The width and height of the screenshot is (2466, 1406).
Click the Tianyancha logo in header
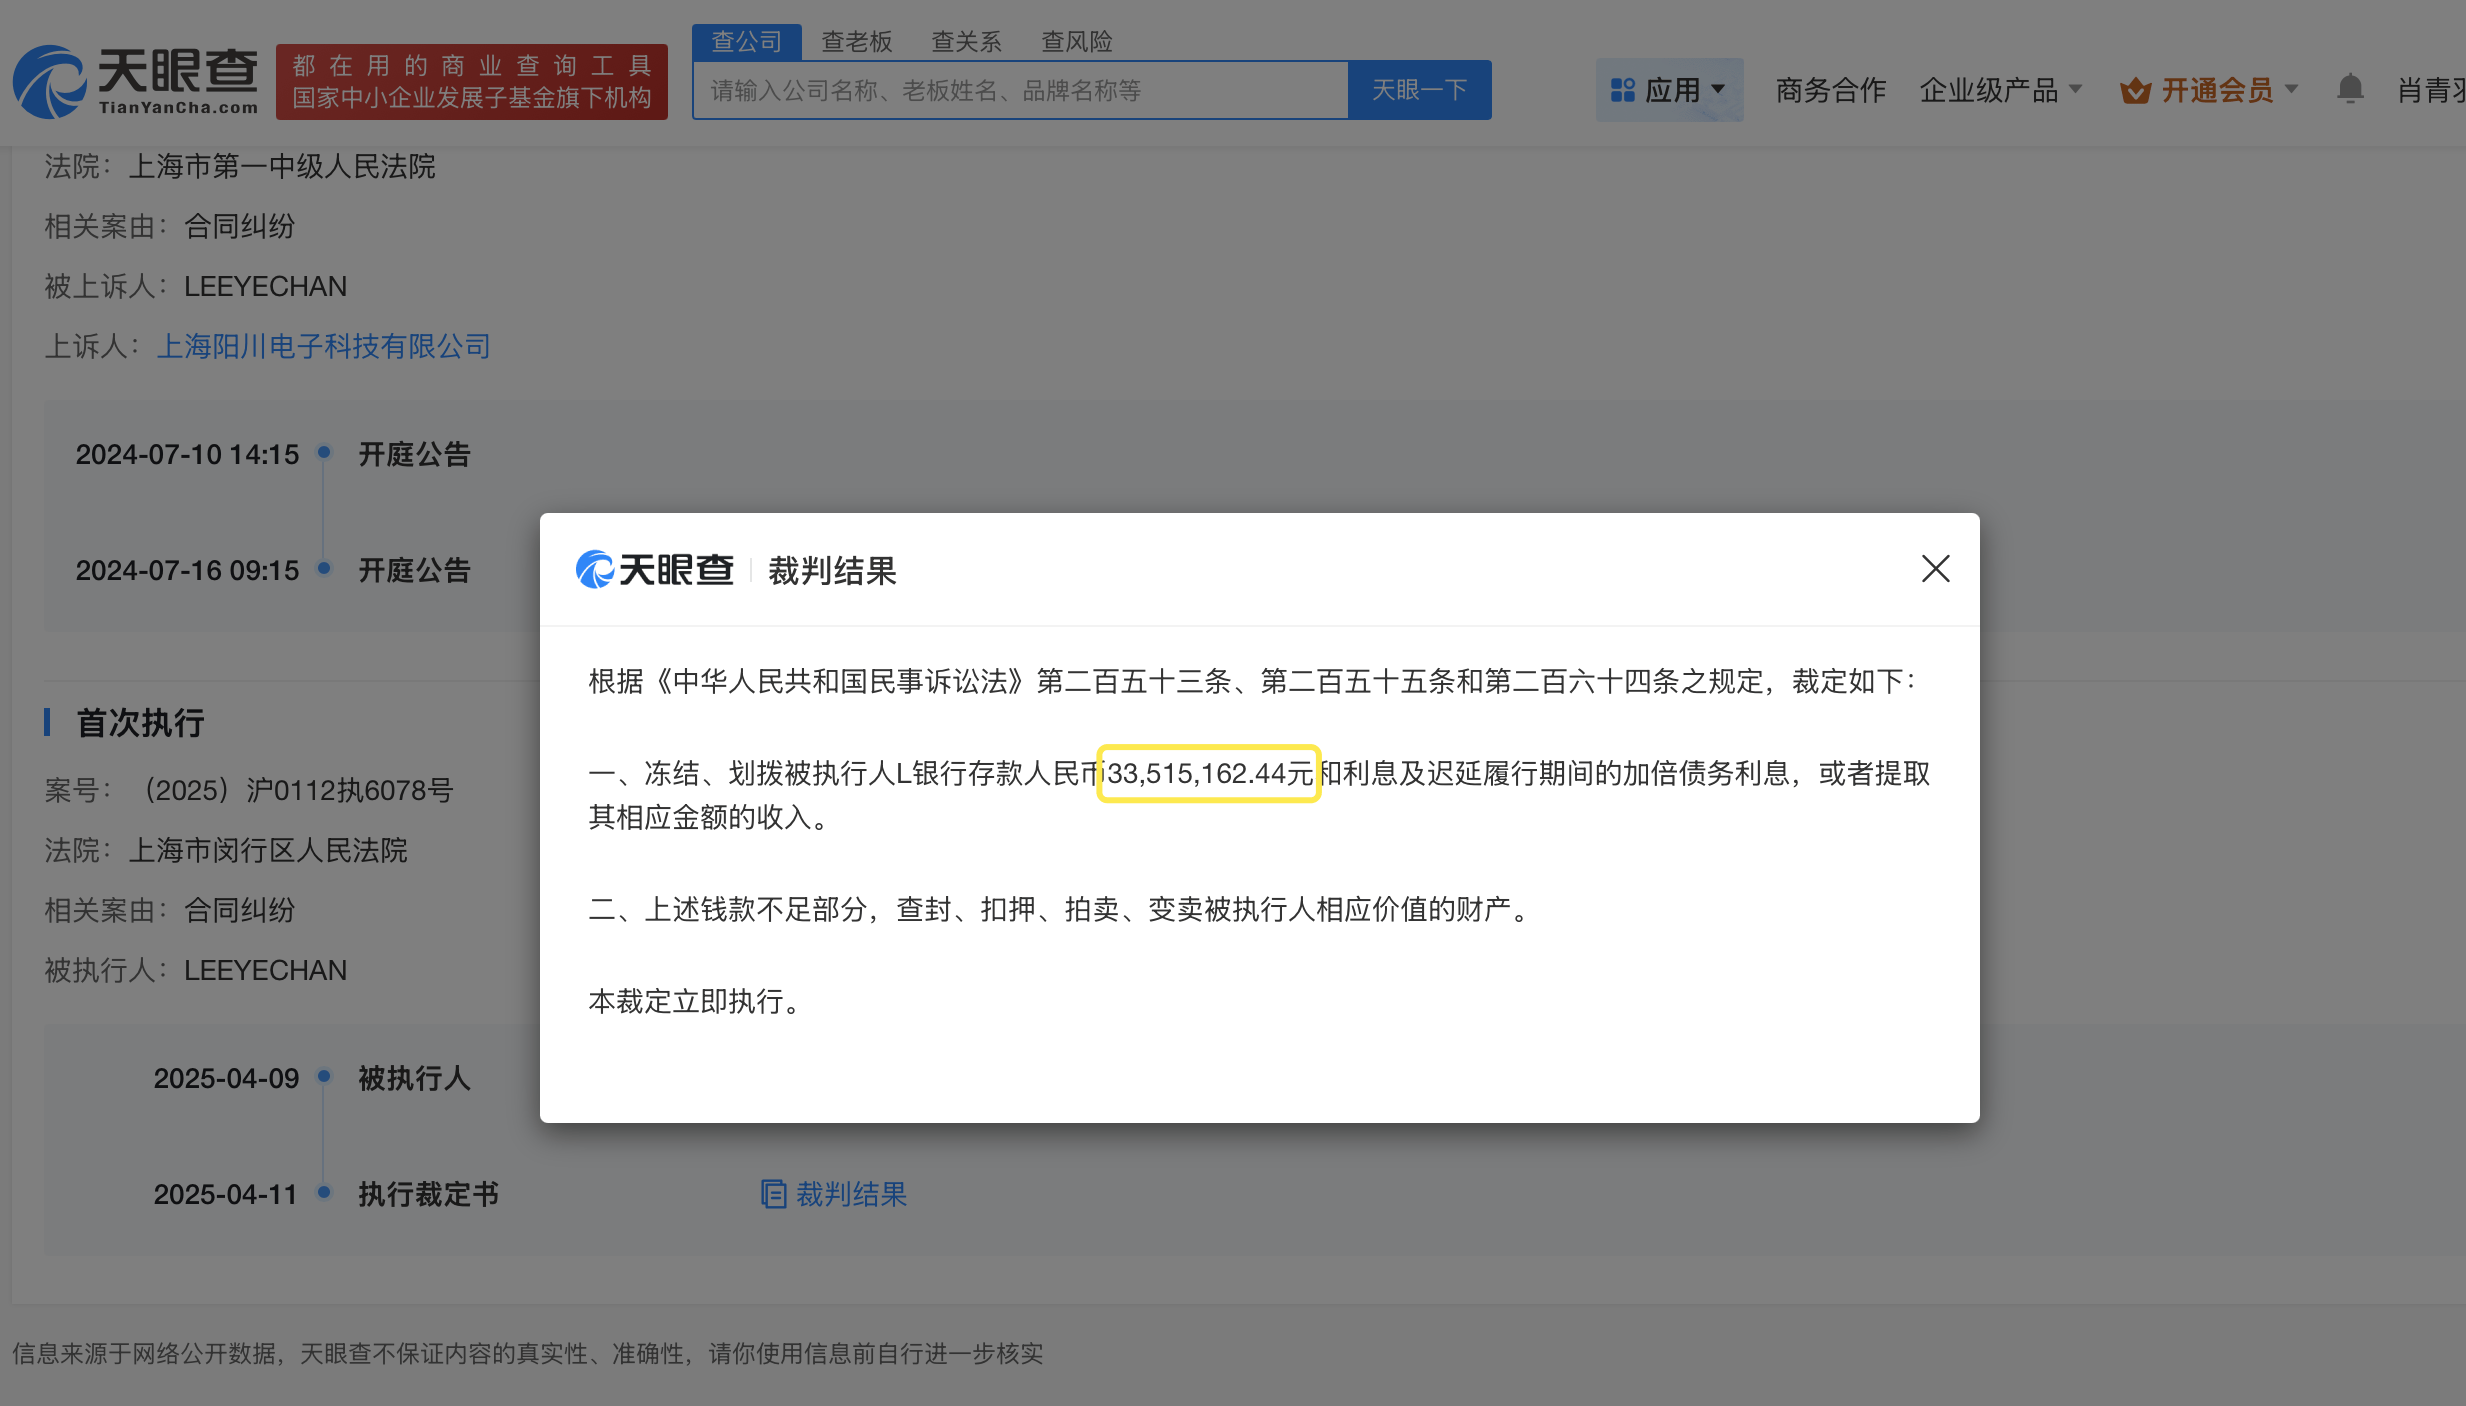click(x=136, y=82)
